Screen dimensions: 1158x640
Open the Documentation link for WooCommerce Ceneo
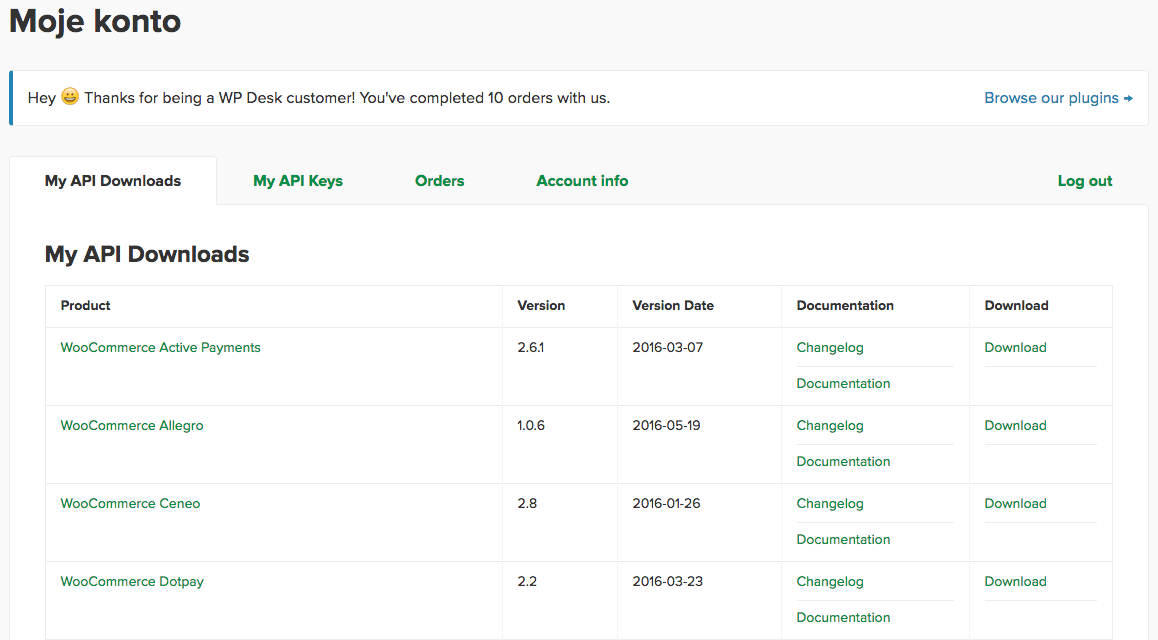click(843, 540)
